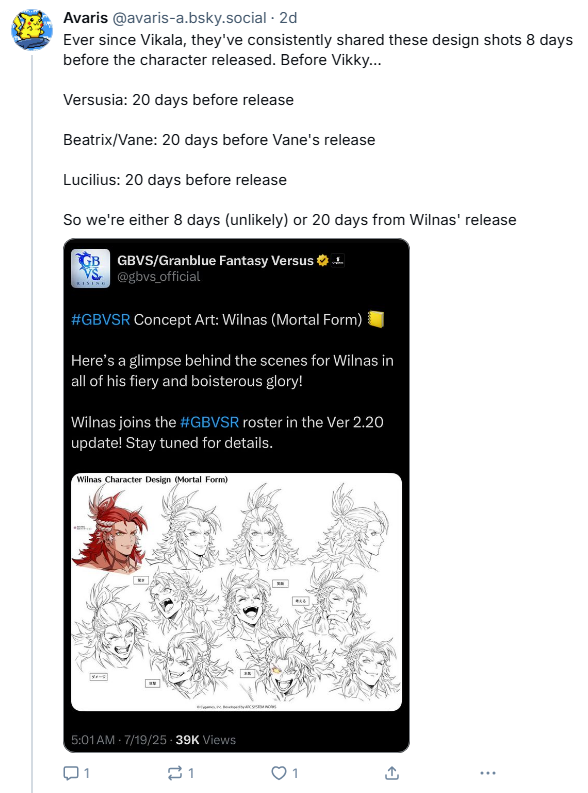Open the share menu icon
The height and width of the screenshot is (793, 588).
click(x=392, y=773)
